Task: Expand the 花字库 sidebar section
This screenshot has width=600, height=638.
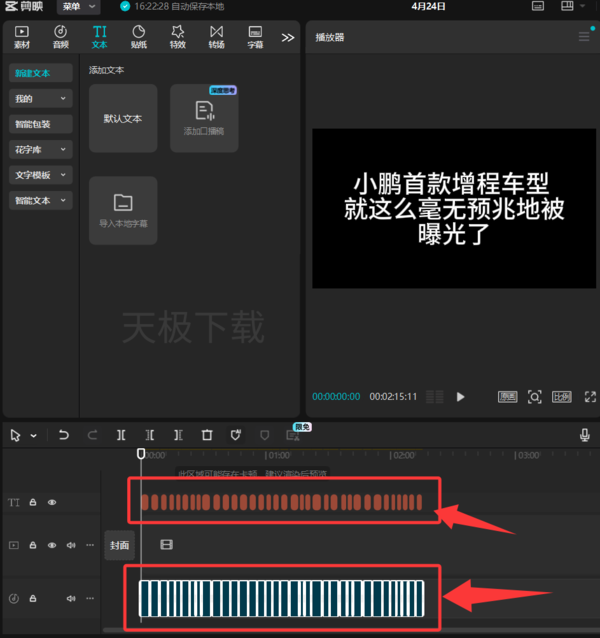Action: point(41,149)
